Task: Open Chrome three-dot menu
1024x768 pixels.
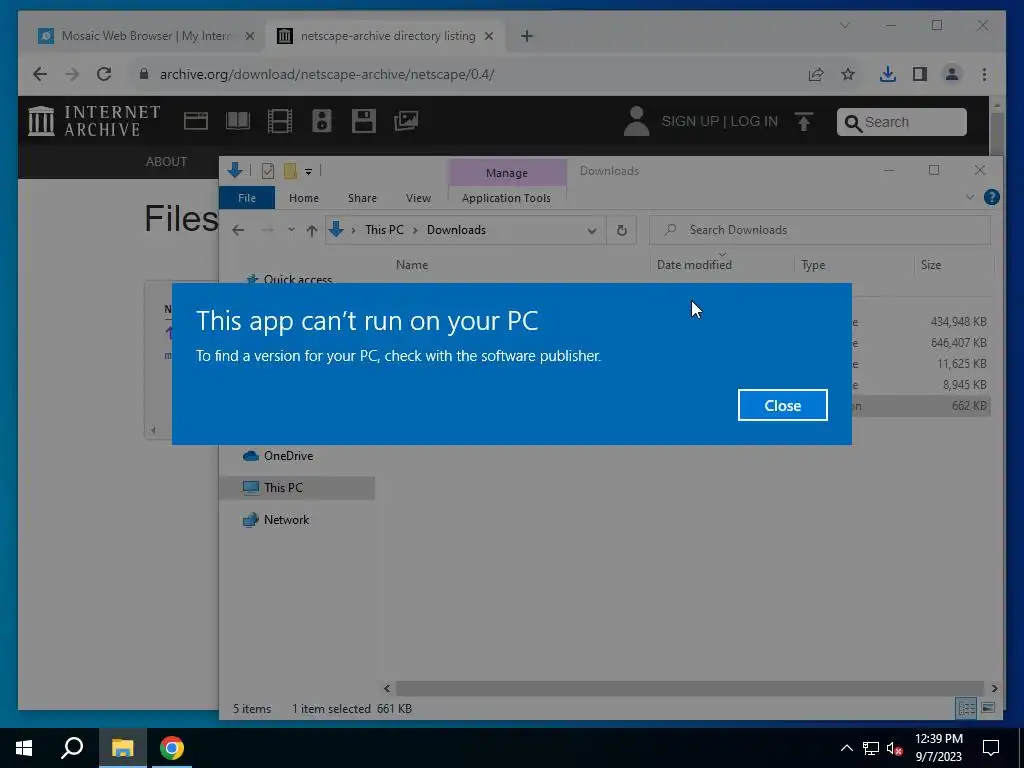Action: click(x=984, y=74)
